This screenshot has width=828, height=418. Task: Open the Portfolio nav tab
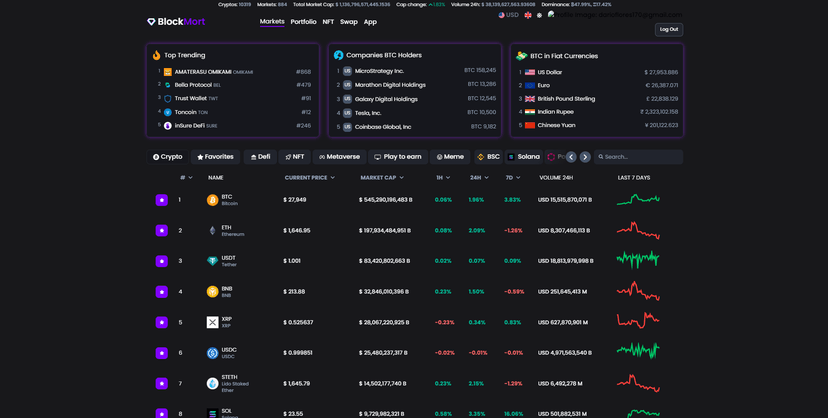coord(303,22)
